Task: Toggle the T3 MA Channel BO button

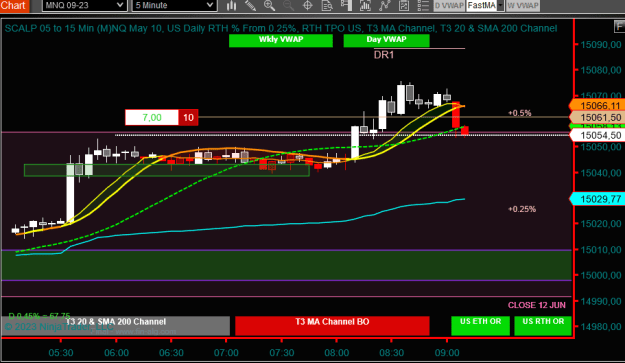Action: pos(332,326)
